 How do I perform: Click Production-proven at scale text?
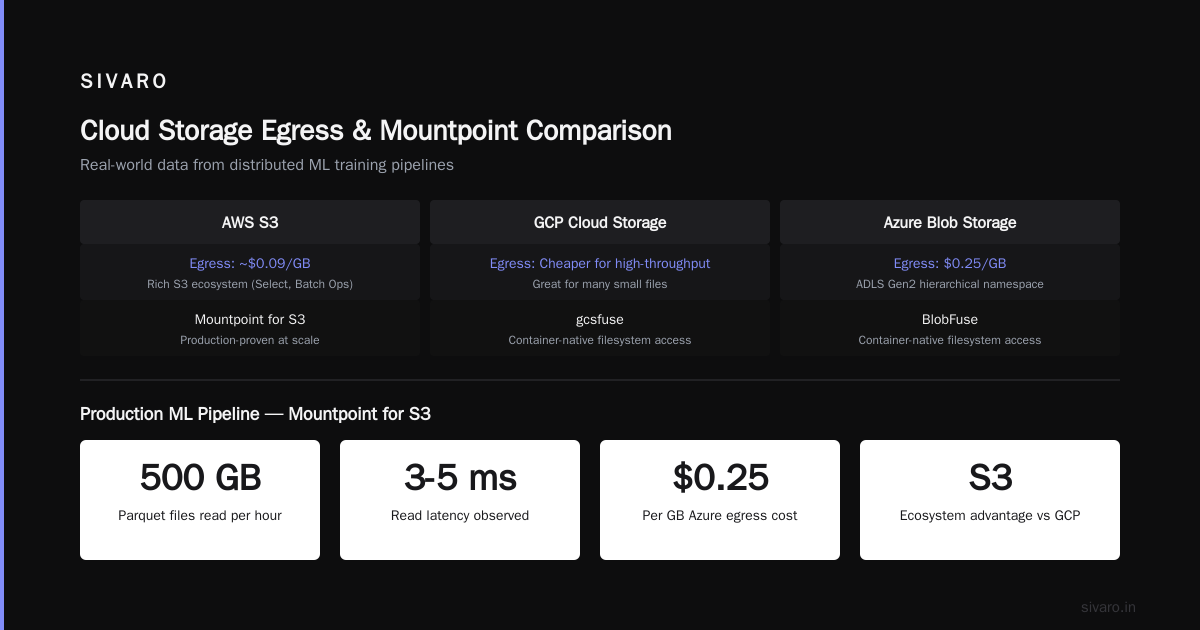(x=250, y=340)
